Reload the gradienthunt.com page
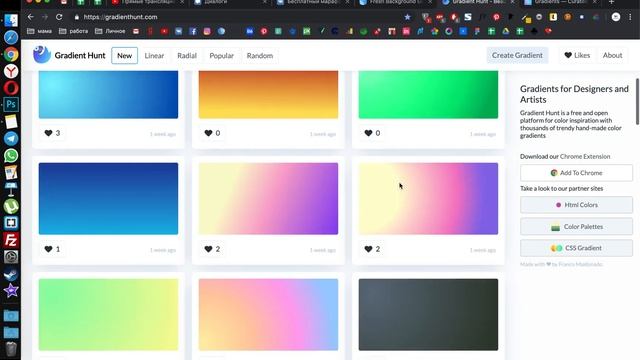Image resolution: width=640 pixels, height=360 pixels. pos(59,17)
